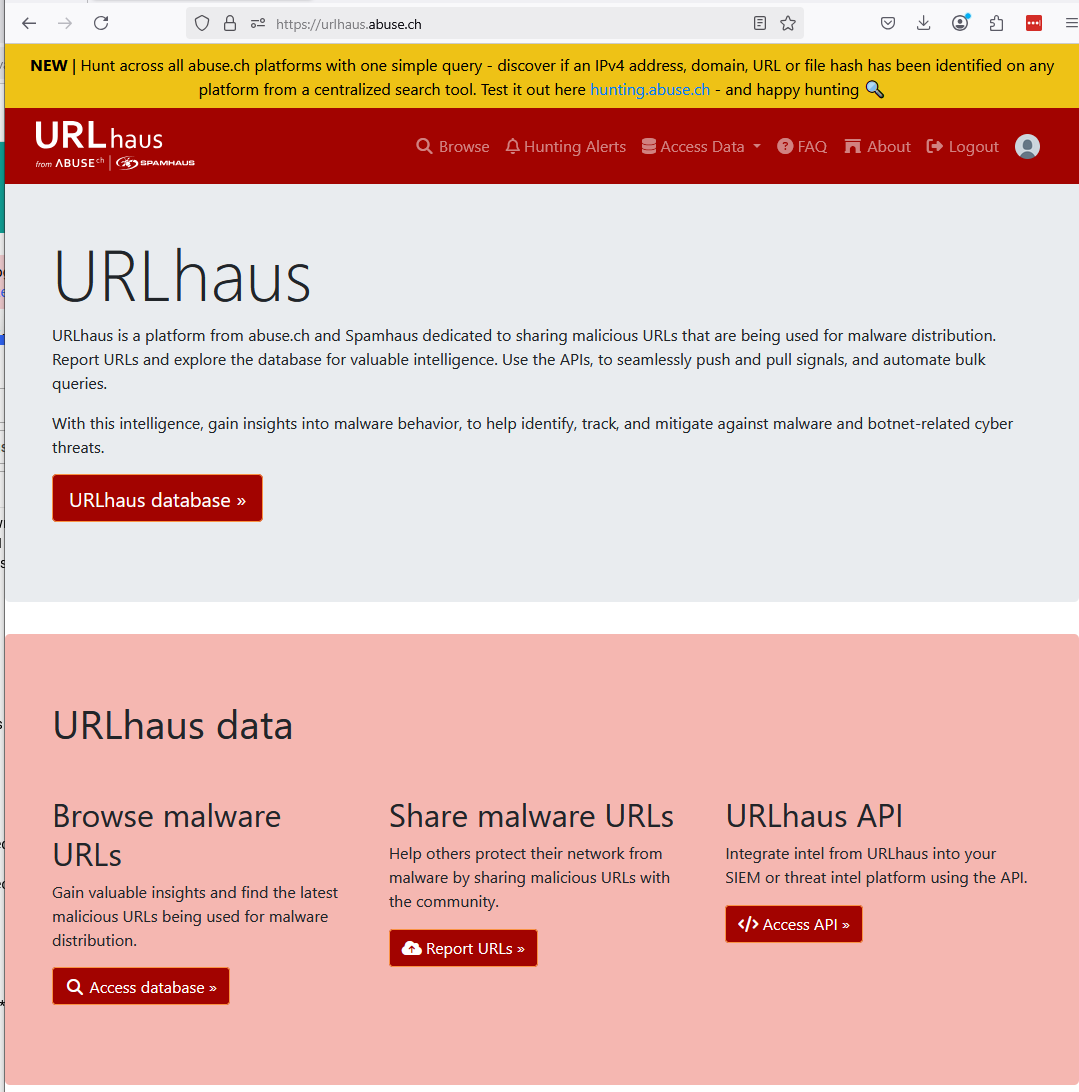Open the tracking protection shield icon
1079x1092 pixels.
coord(202,24)
